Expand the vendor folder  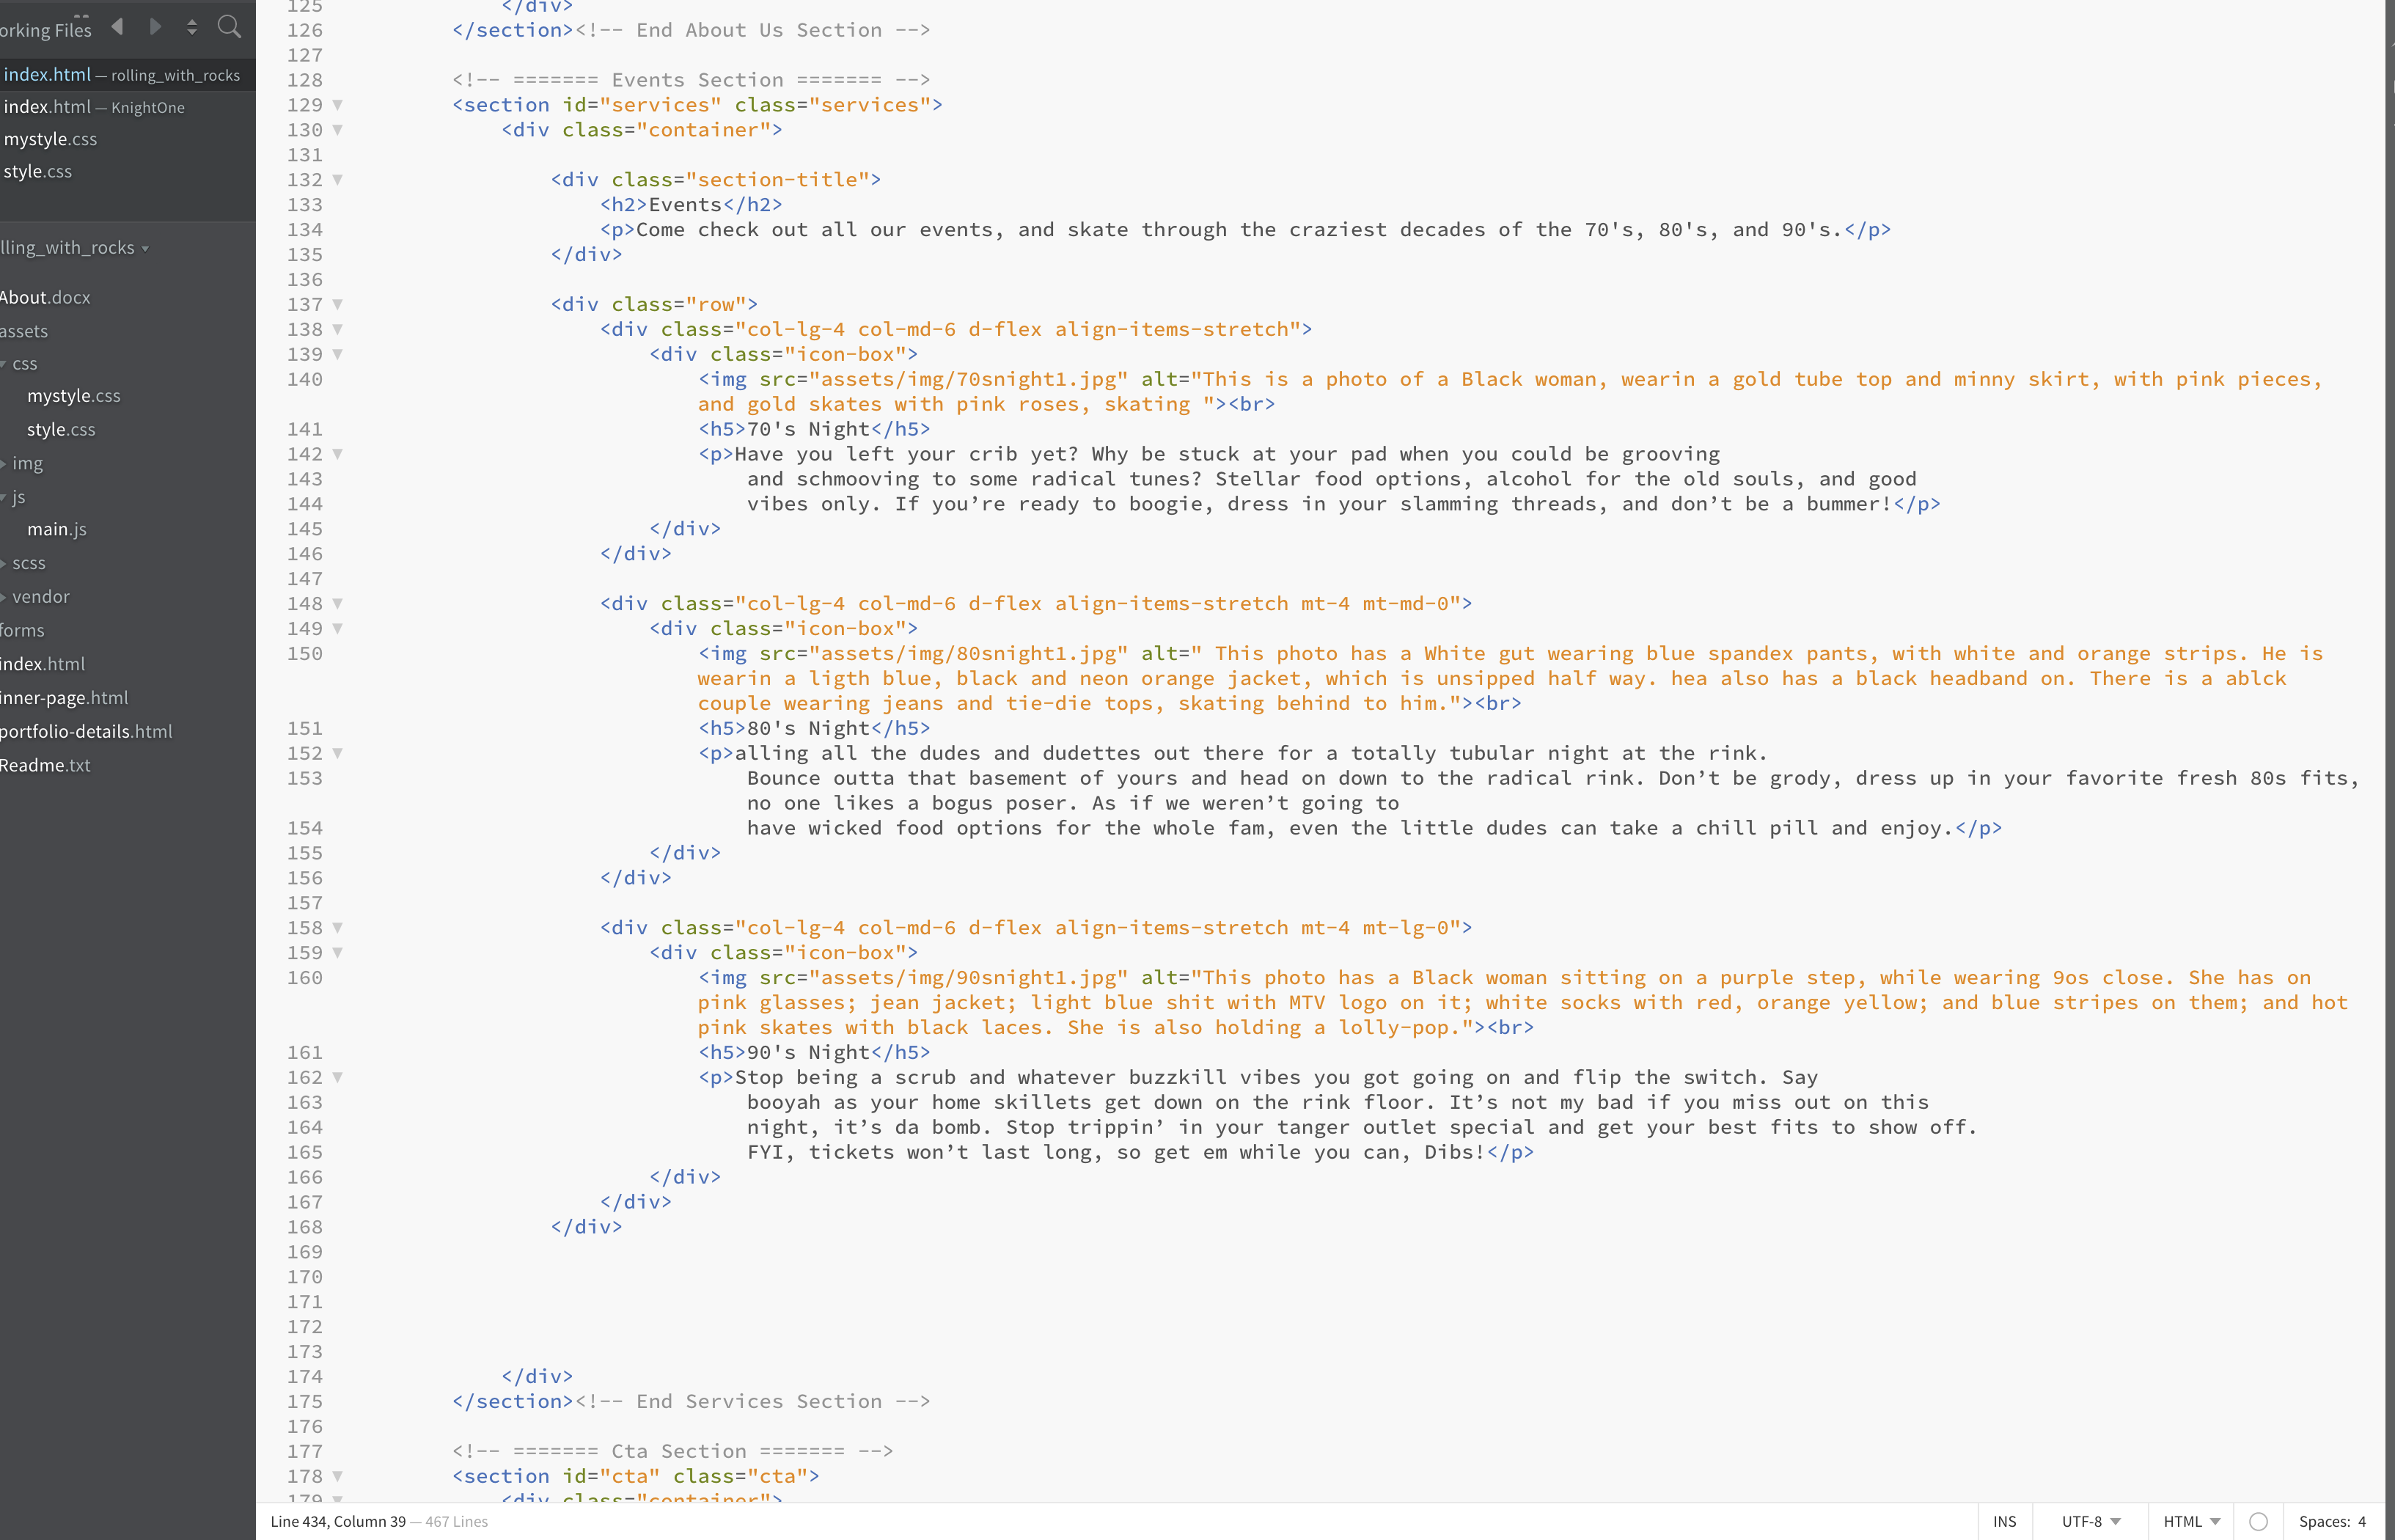click(40, 597)
